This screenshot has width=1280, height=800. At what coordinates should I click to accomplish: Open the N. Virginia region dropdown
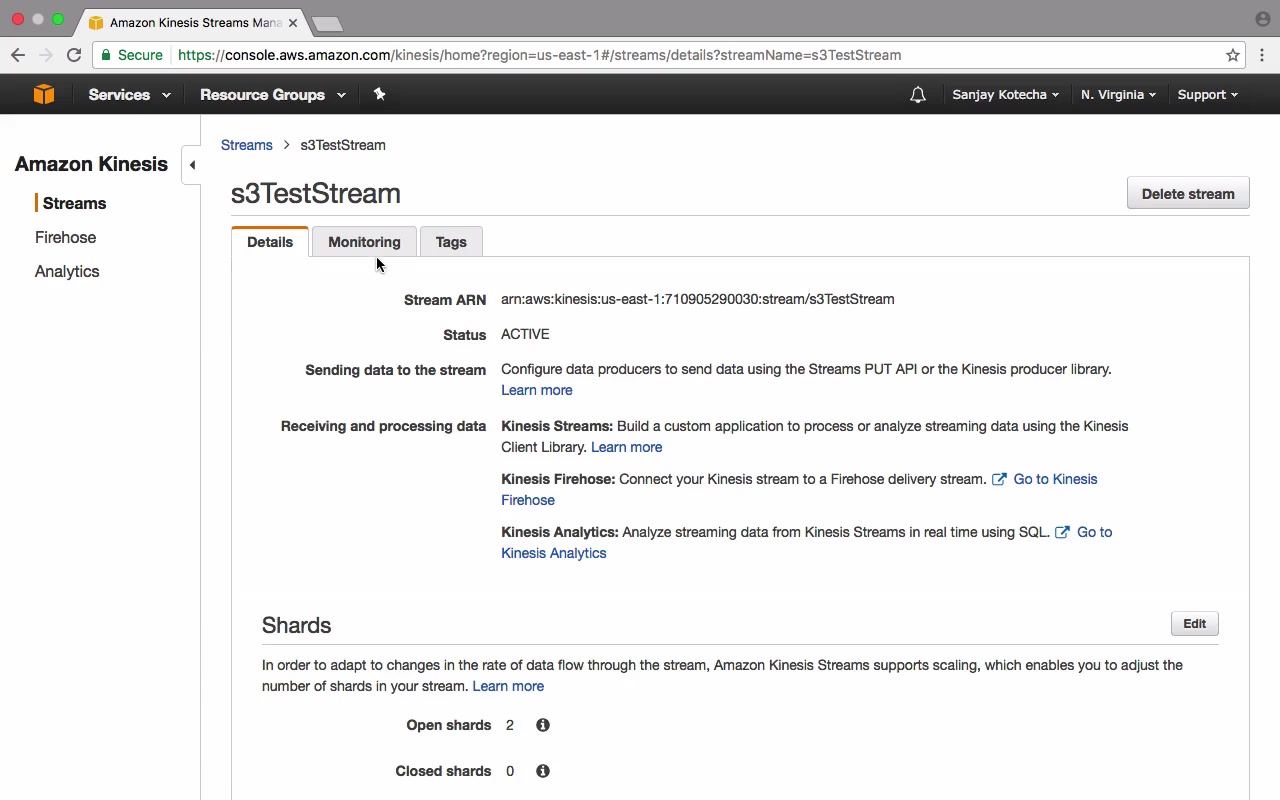coord(1118,95)
